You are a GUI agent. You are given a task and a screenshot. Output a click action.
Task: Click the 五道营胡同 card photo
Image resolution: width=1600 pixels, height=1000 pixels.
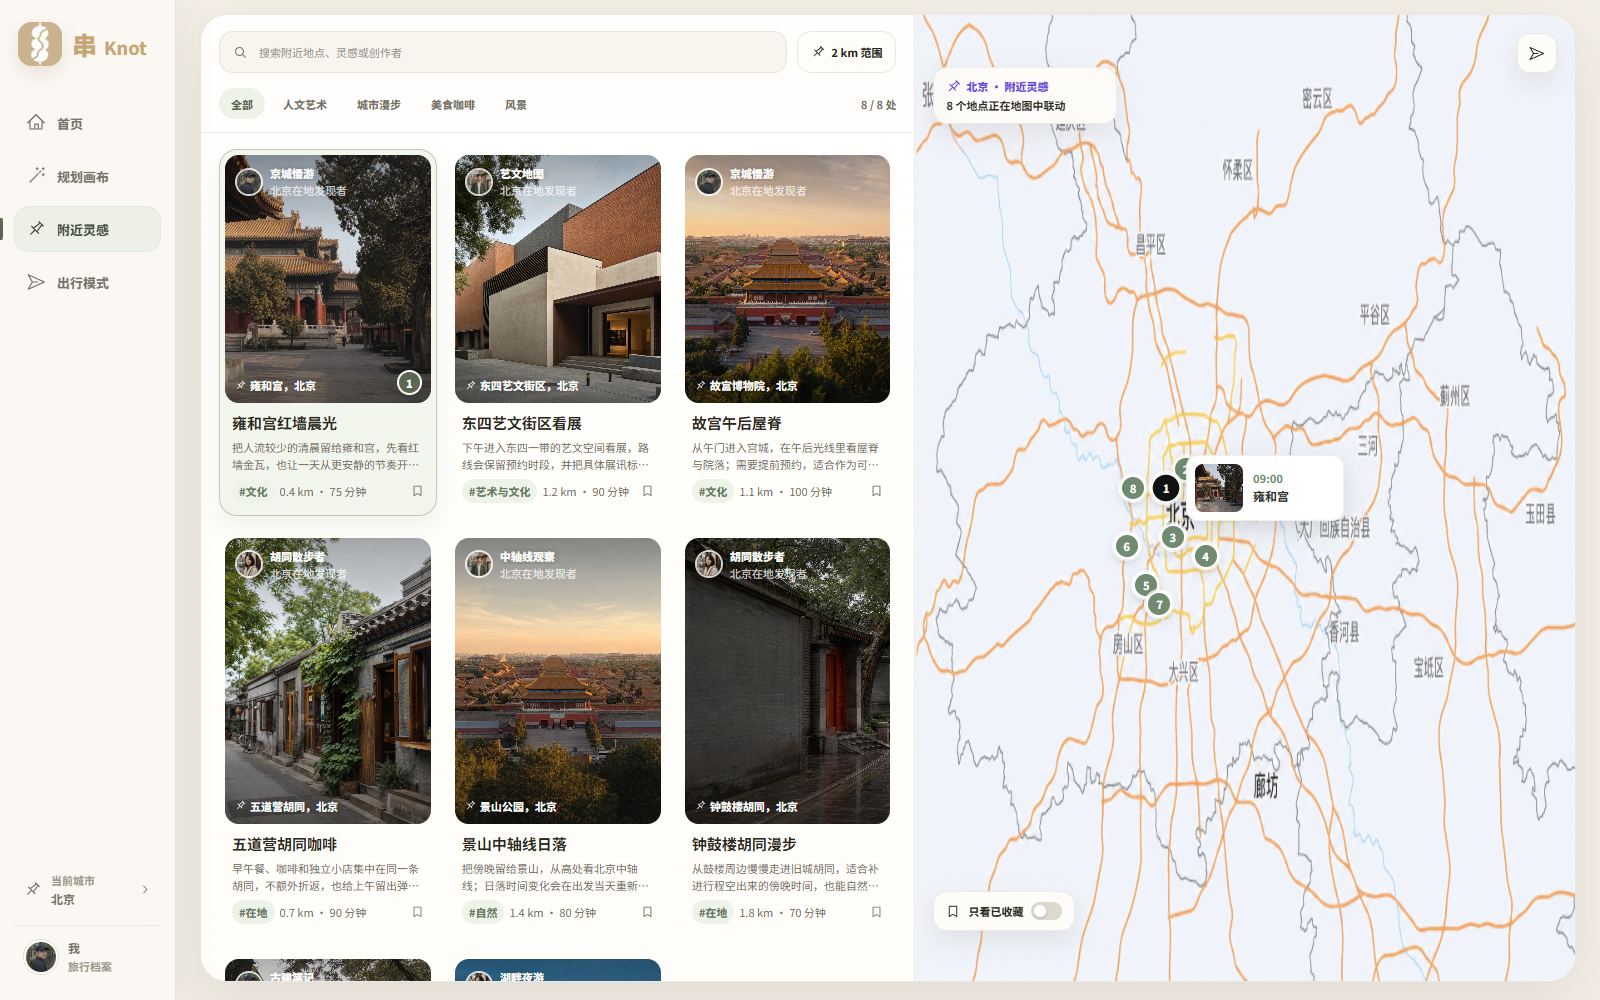point(328,681)
